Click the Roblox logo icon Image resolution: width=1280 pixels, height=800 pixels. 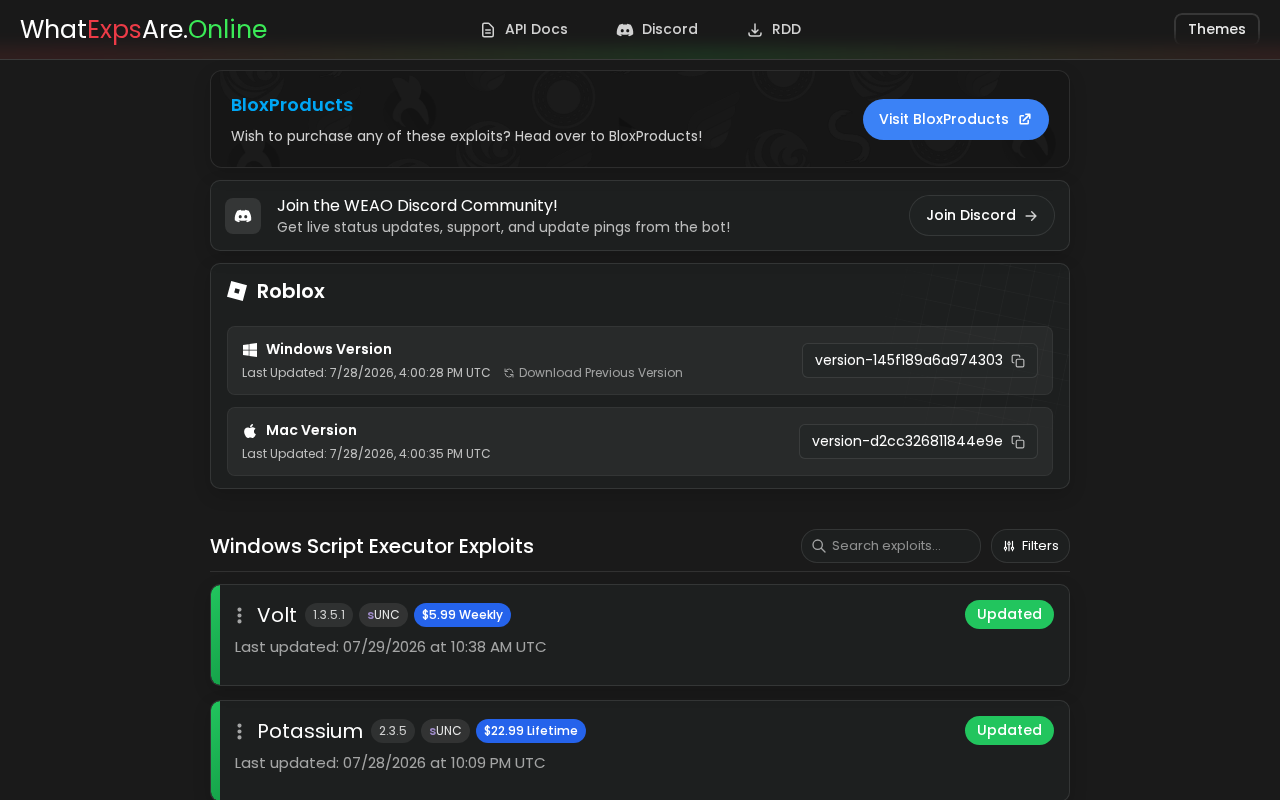tap(237, 291)
